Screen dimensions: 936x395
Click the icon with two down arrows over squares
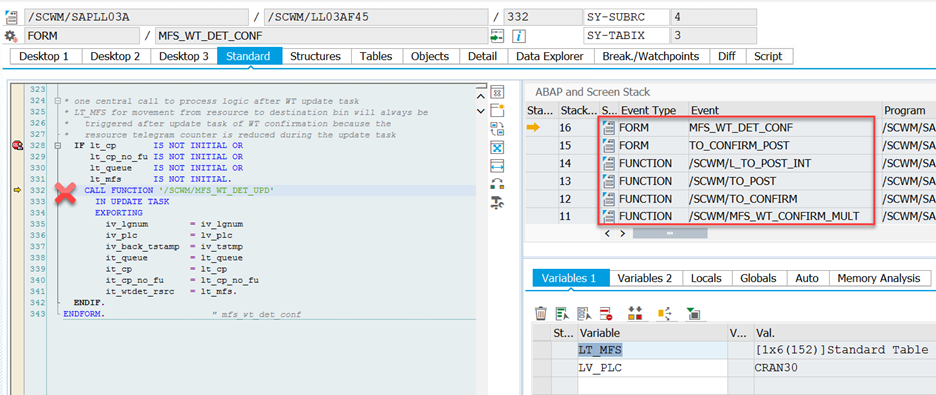(x=635, y=313)
